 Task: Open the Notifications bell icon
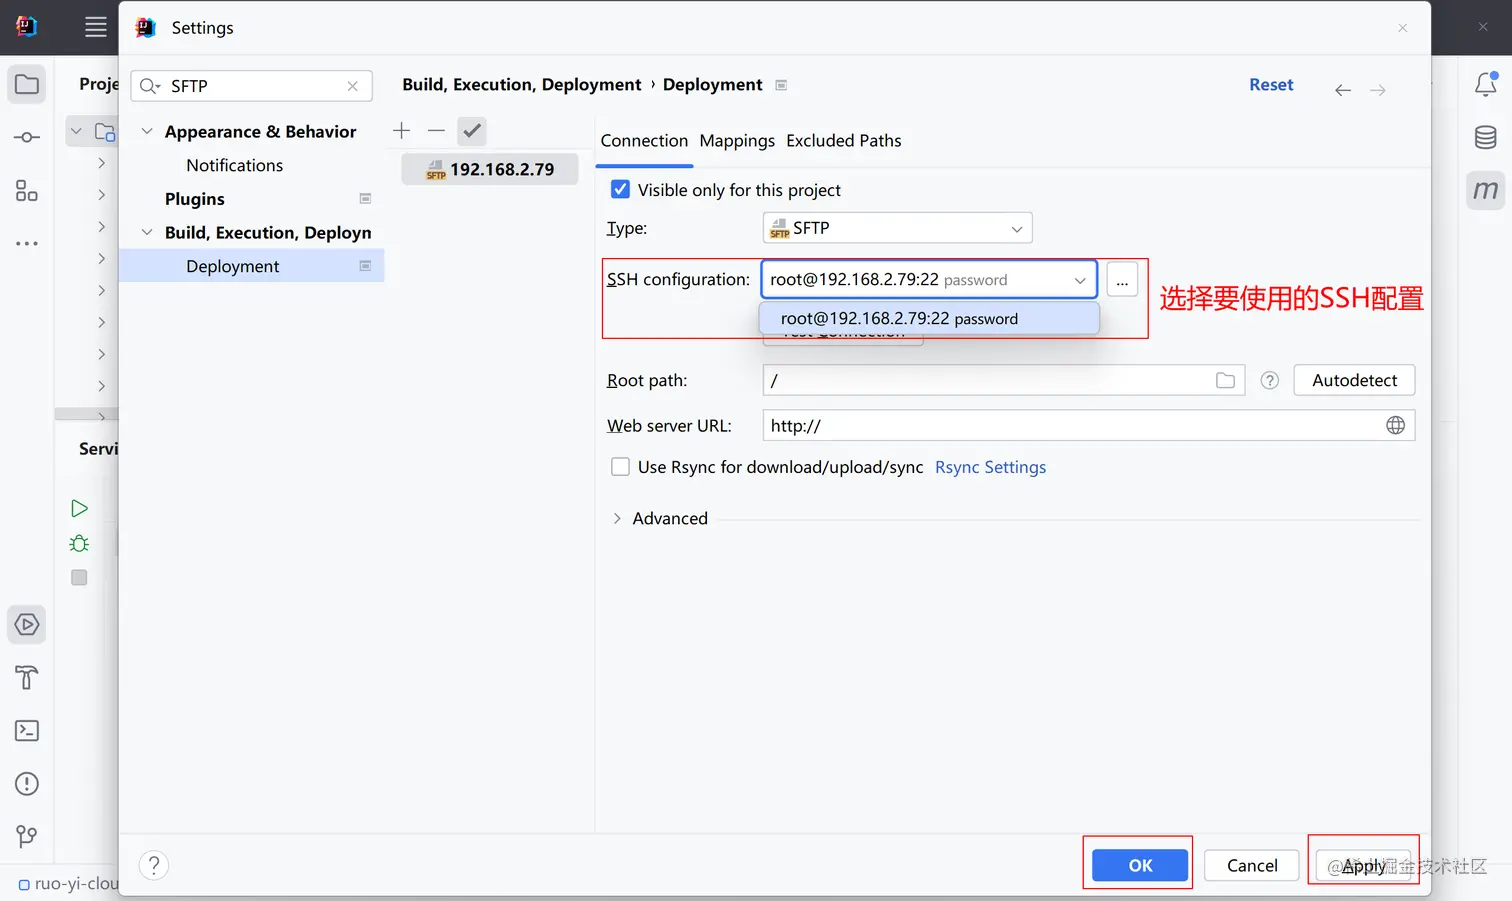[1486, 84]
